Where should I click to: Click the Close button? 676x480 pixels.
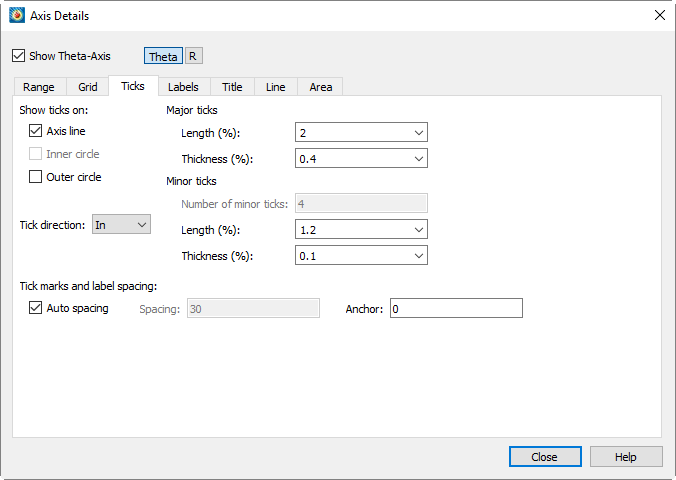[x=545, y=457]
